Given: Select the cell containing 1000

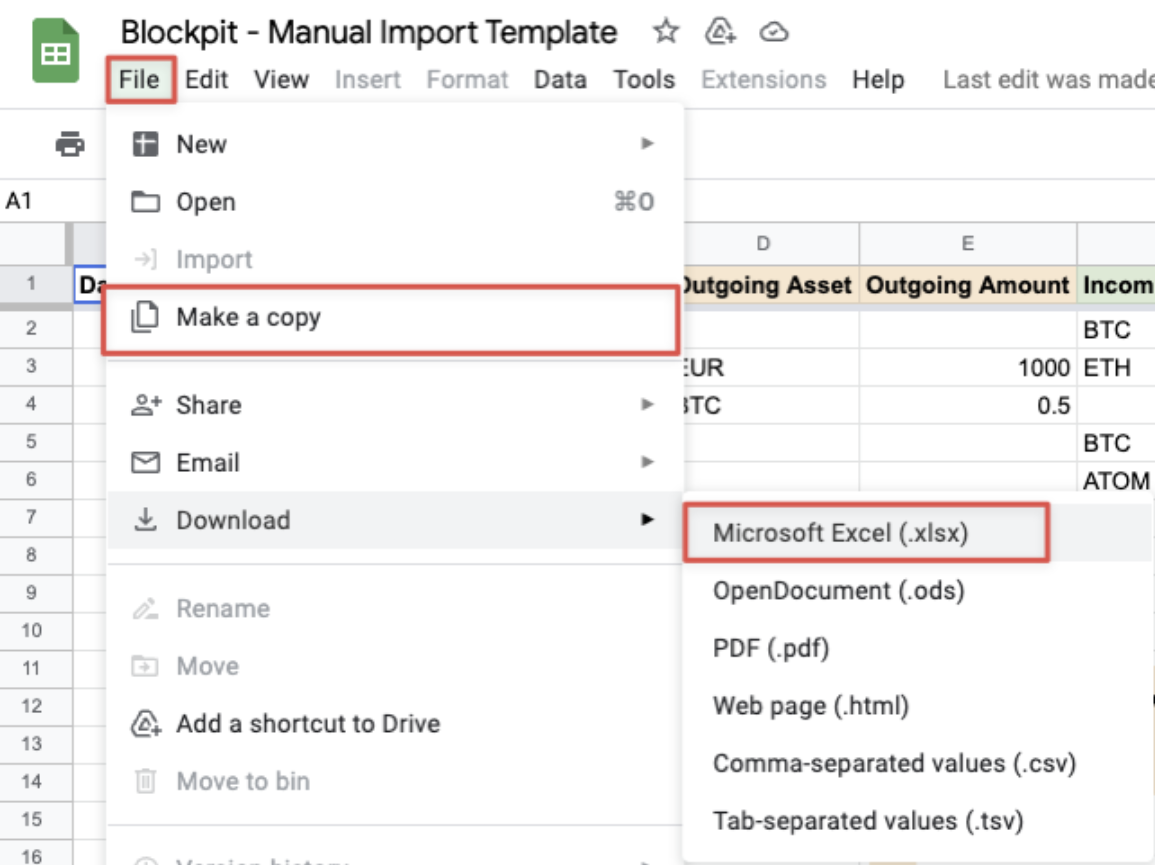Looking at the screenshot, I should click(967, 367).
